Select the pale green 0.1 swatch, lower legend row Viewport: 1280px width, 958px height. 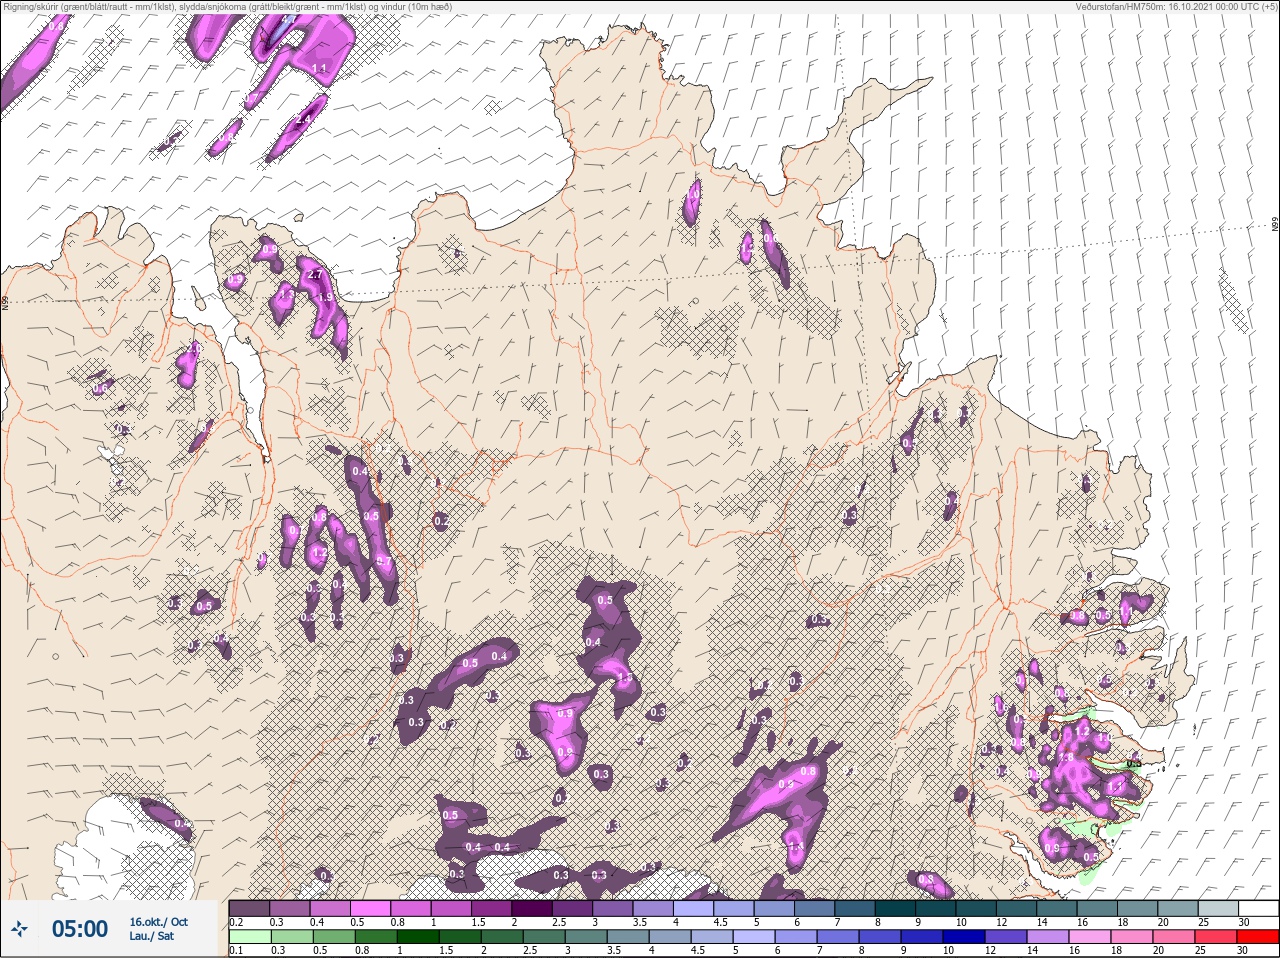(249, 937)
